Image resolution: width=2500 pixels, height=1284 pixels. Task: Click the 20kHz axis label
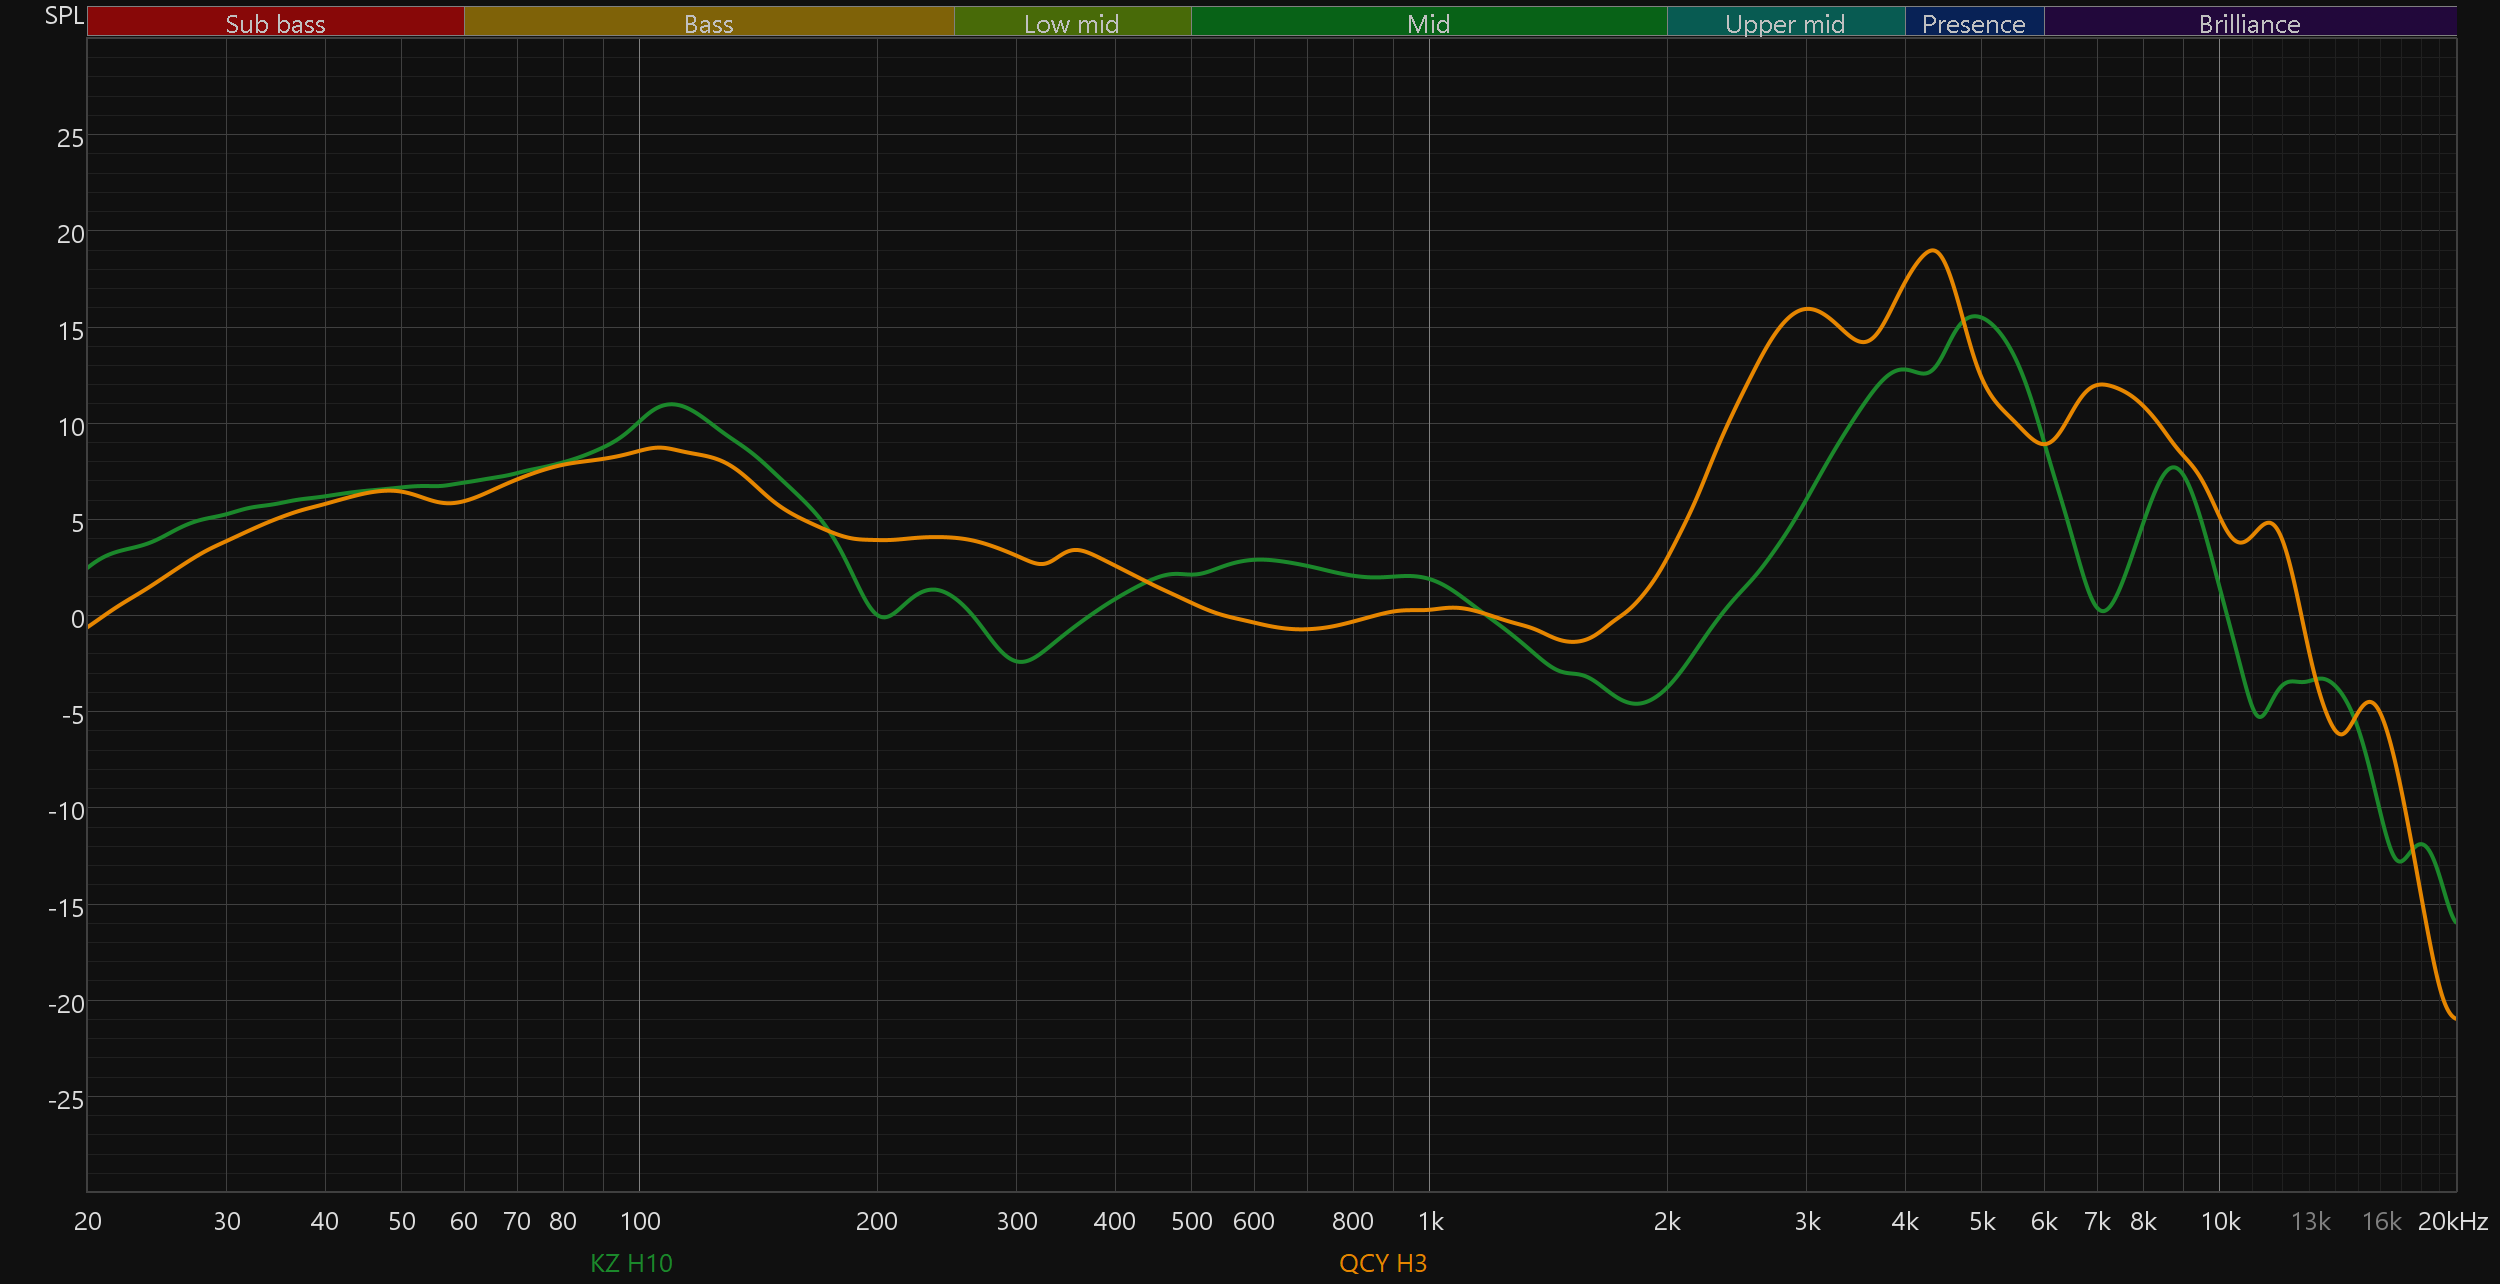[x=2452, y=1221]
